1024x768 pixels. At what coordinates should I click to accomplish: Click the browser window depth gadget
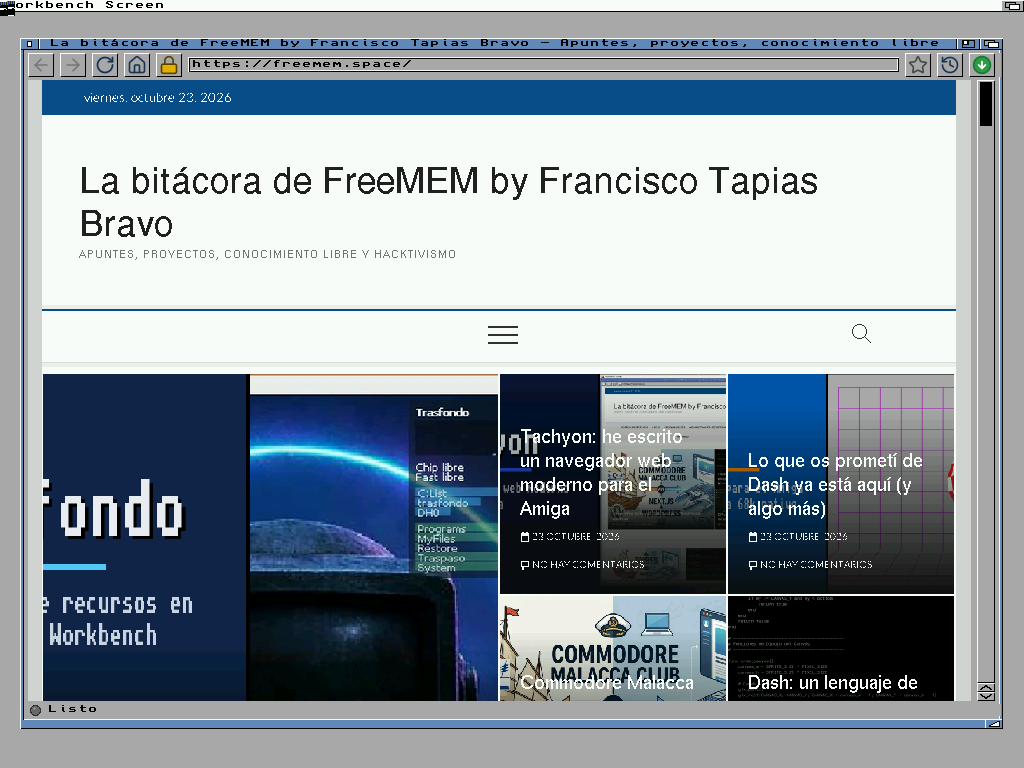tap(991, 44)
